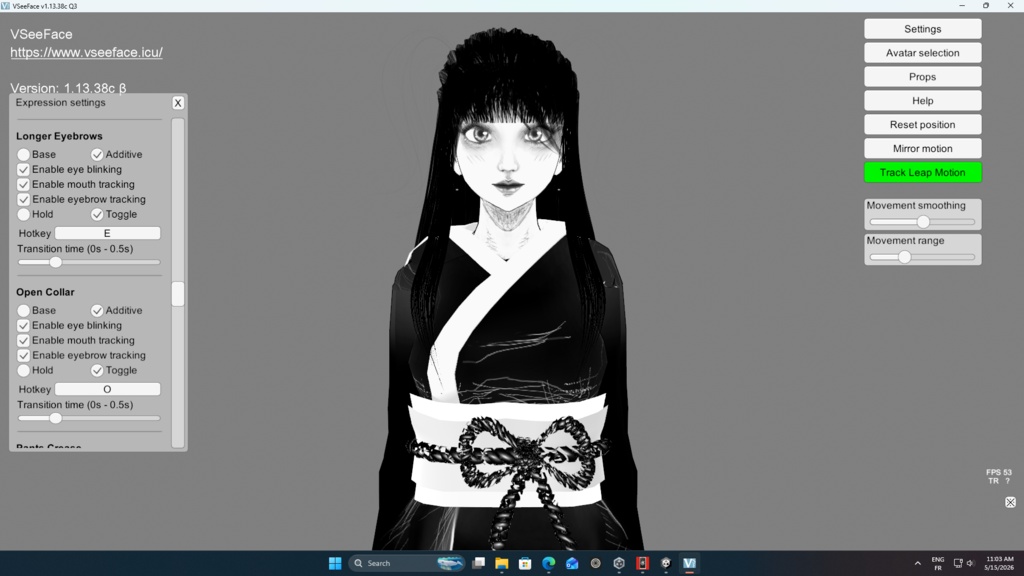Open the Props panel

tap(923, 77)
